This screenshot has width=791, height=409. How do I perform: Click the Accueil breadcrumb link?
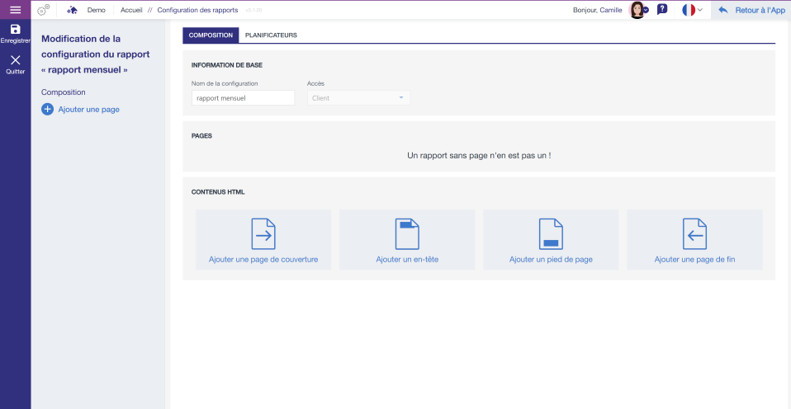pyautogui.click(x=131, y=10)
